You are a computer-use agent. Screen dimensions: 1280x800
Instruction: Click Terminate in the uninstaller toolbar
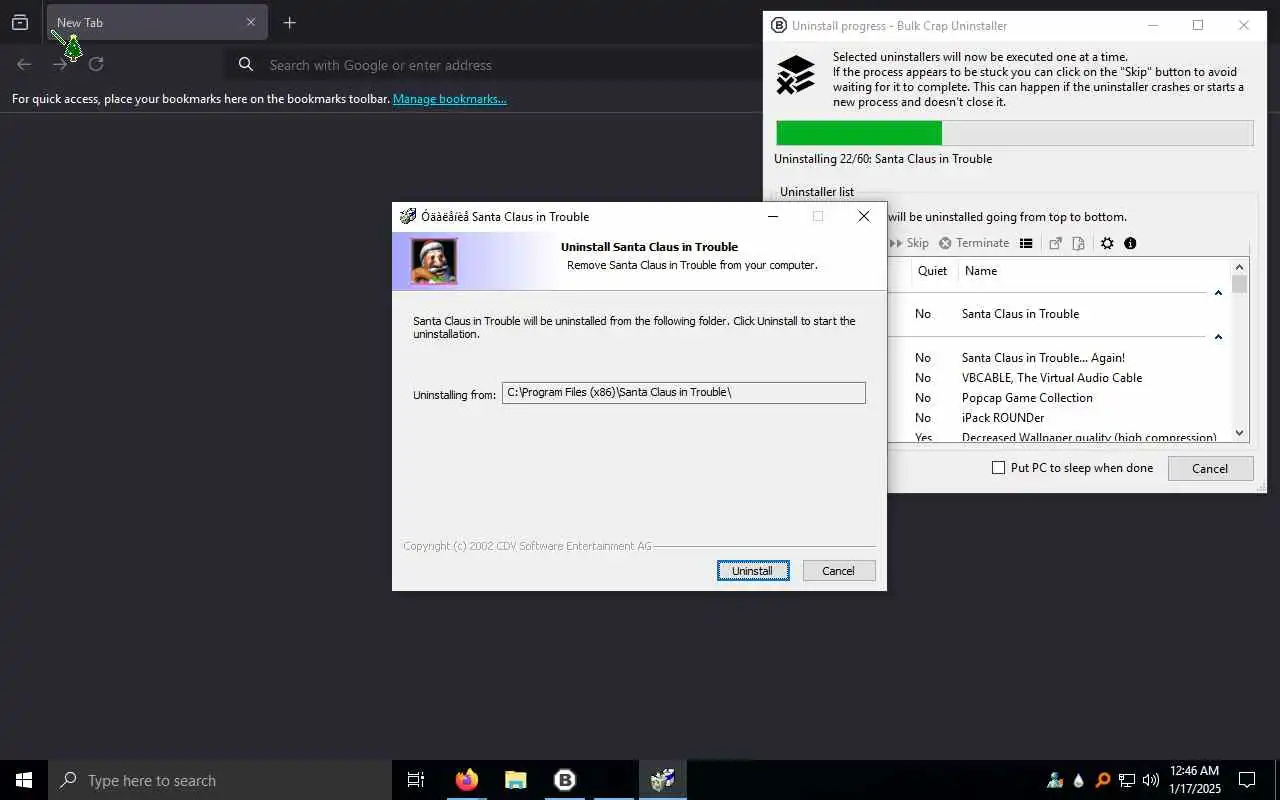[974, 243]
